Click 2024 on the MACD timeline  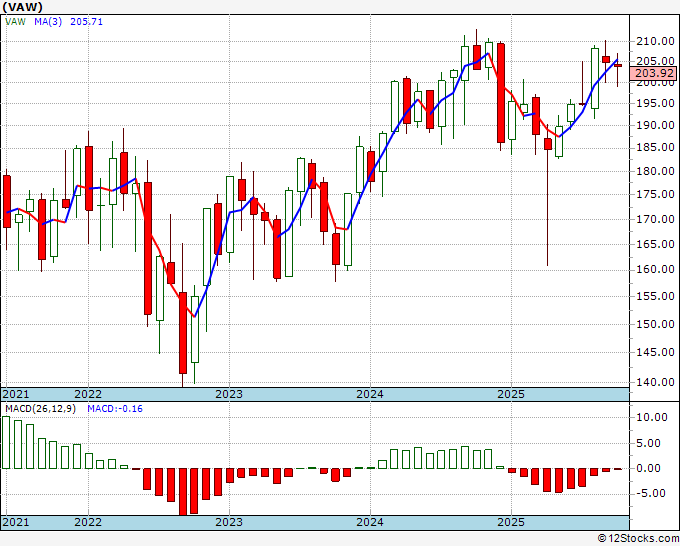370,522
